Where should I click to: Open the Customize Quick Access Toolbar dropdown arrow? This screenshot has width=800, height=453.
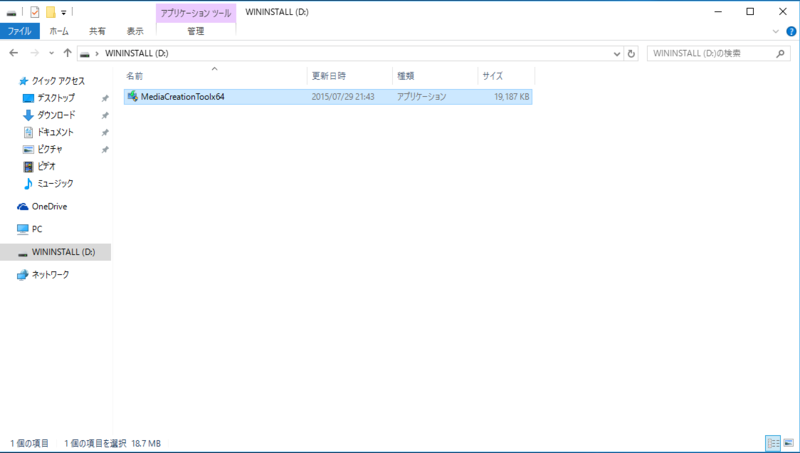coord(64,13)
